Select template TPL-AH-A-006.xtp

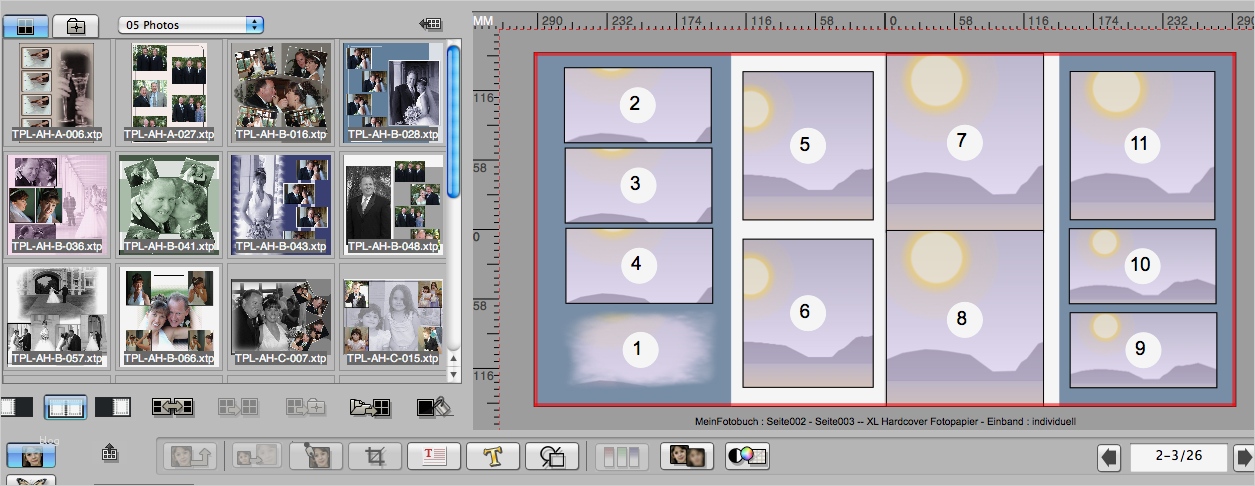tap(57, 91)
